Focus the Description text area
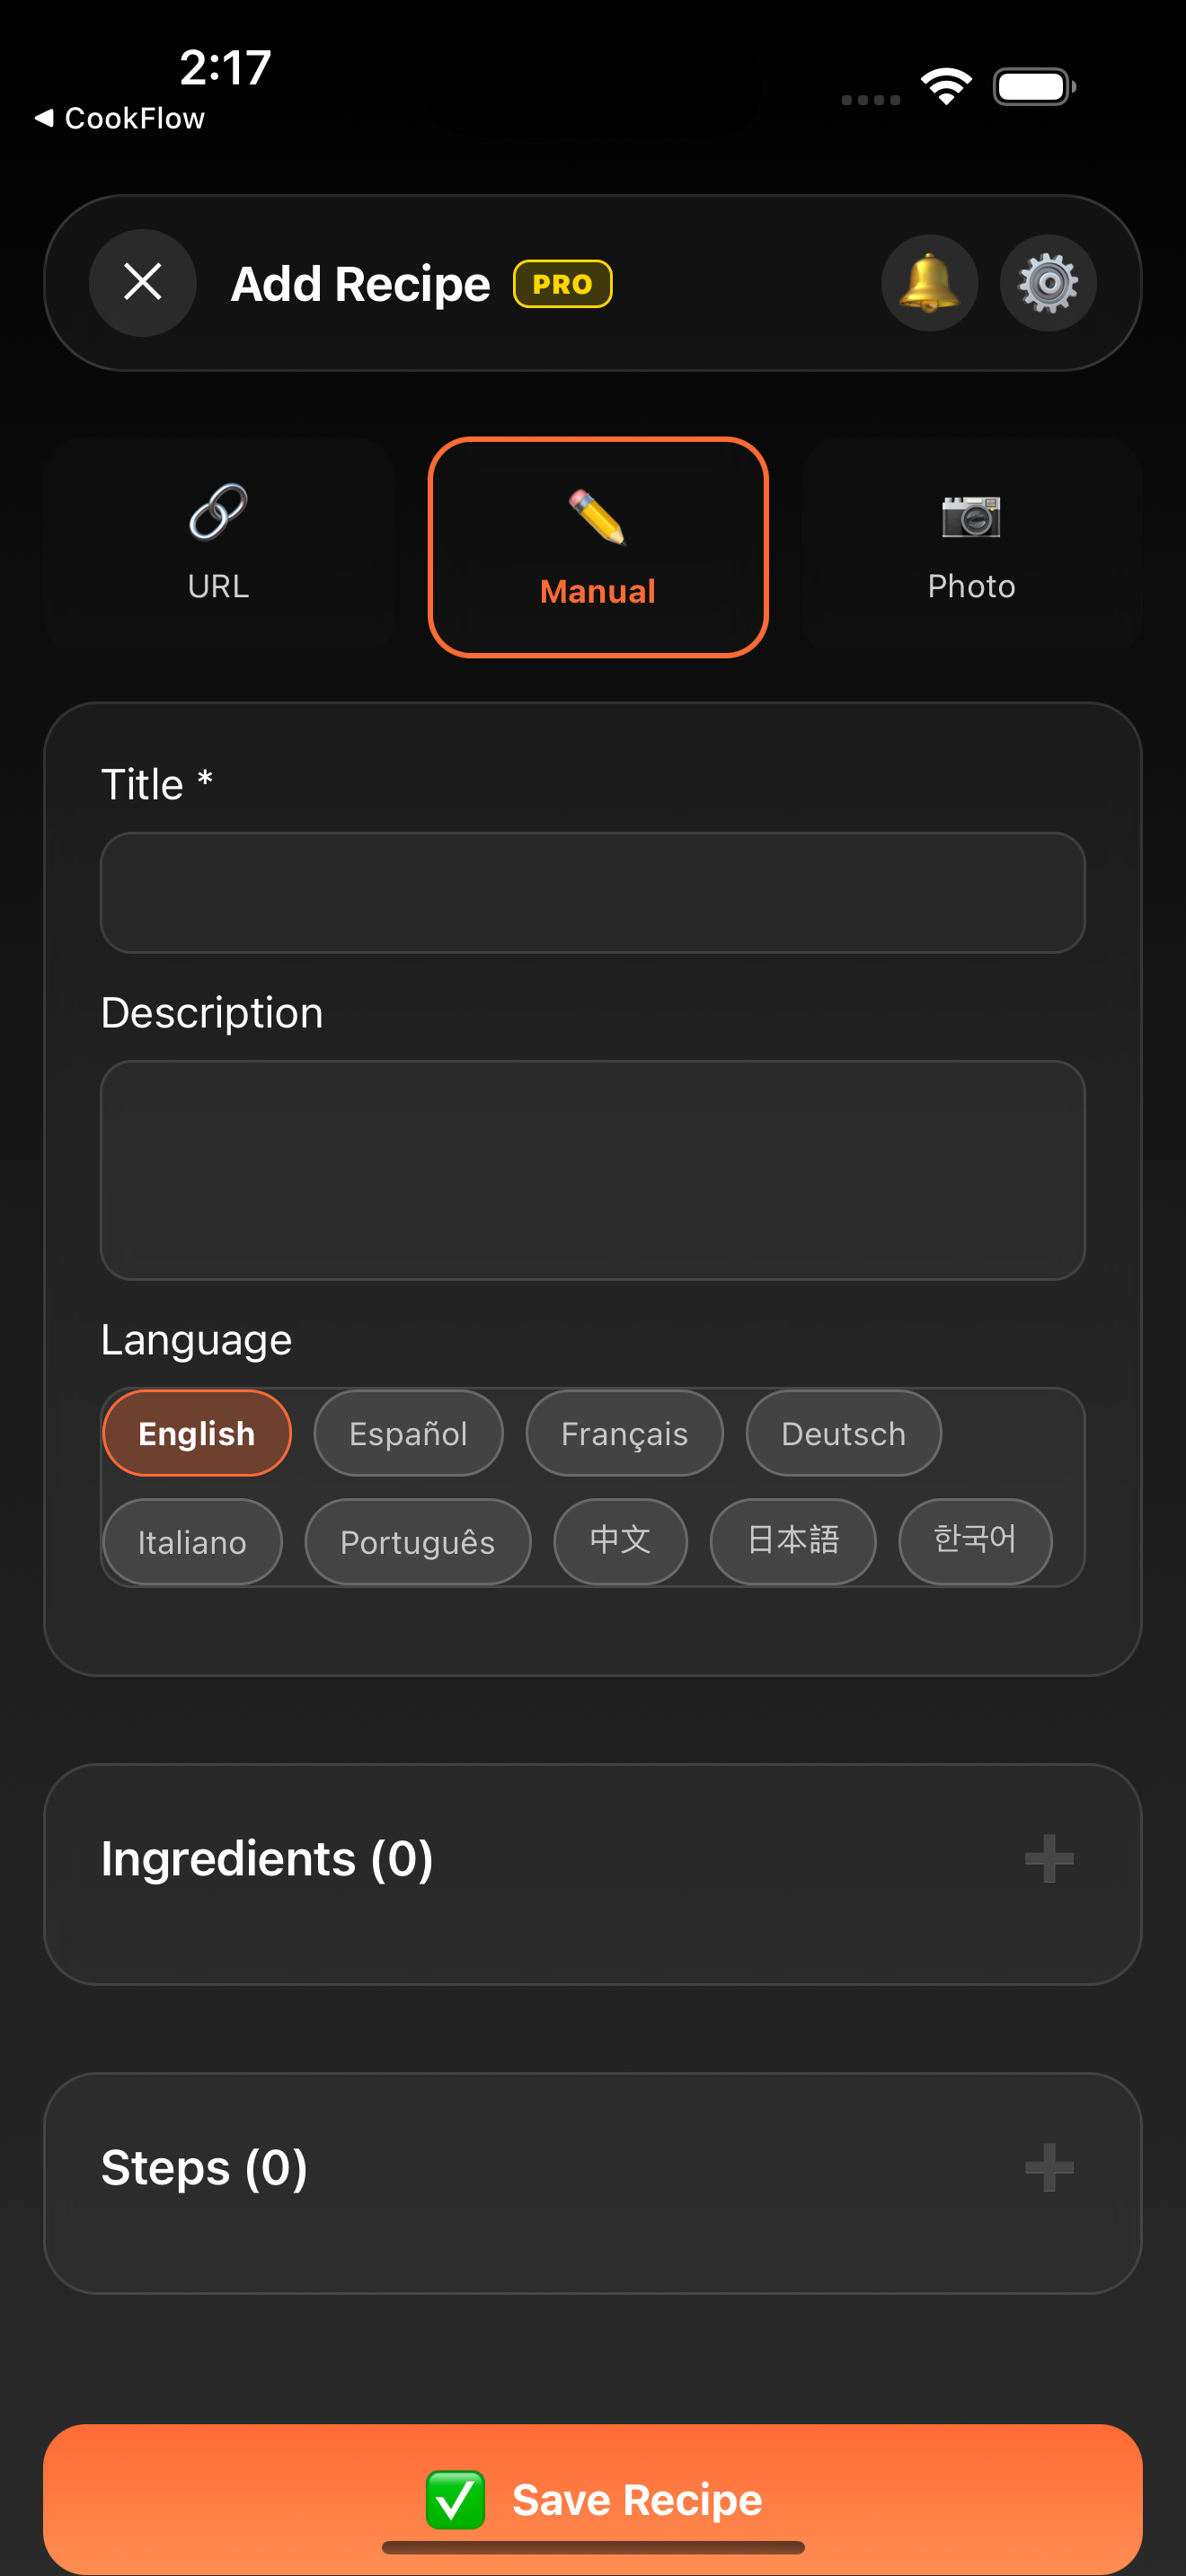 pyautogui.click(x=593, y=1169)
